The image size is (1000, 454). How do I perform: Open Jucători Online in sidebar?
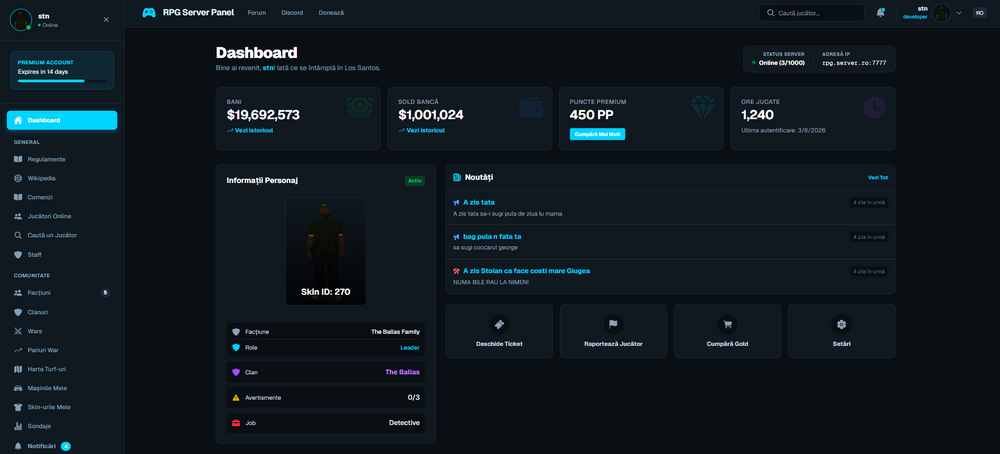click(x=62, y=216)
